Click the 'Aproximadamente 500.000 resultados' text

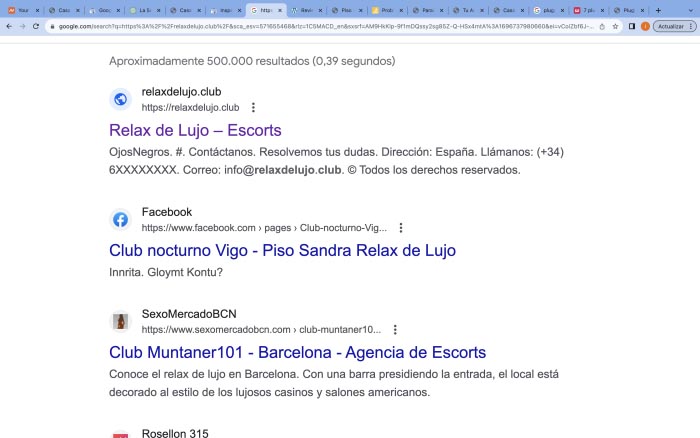click(252, 61)
